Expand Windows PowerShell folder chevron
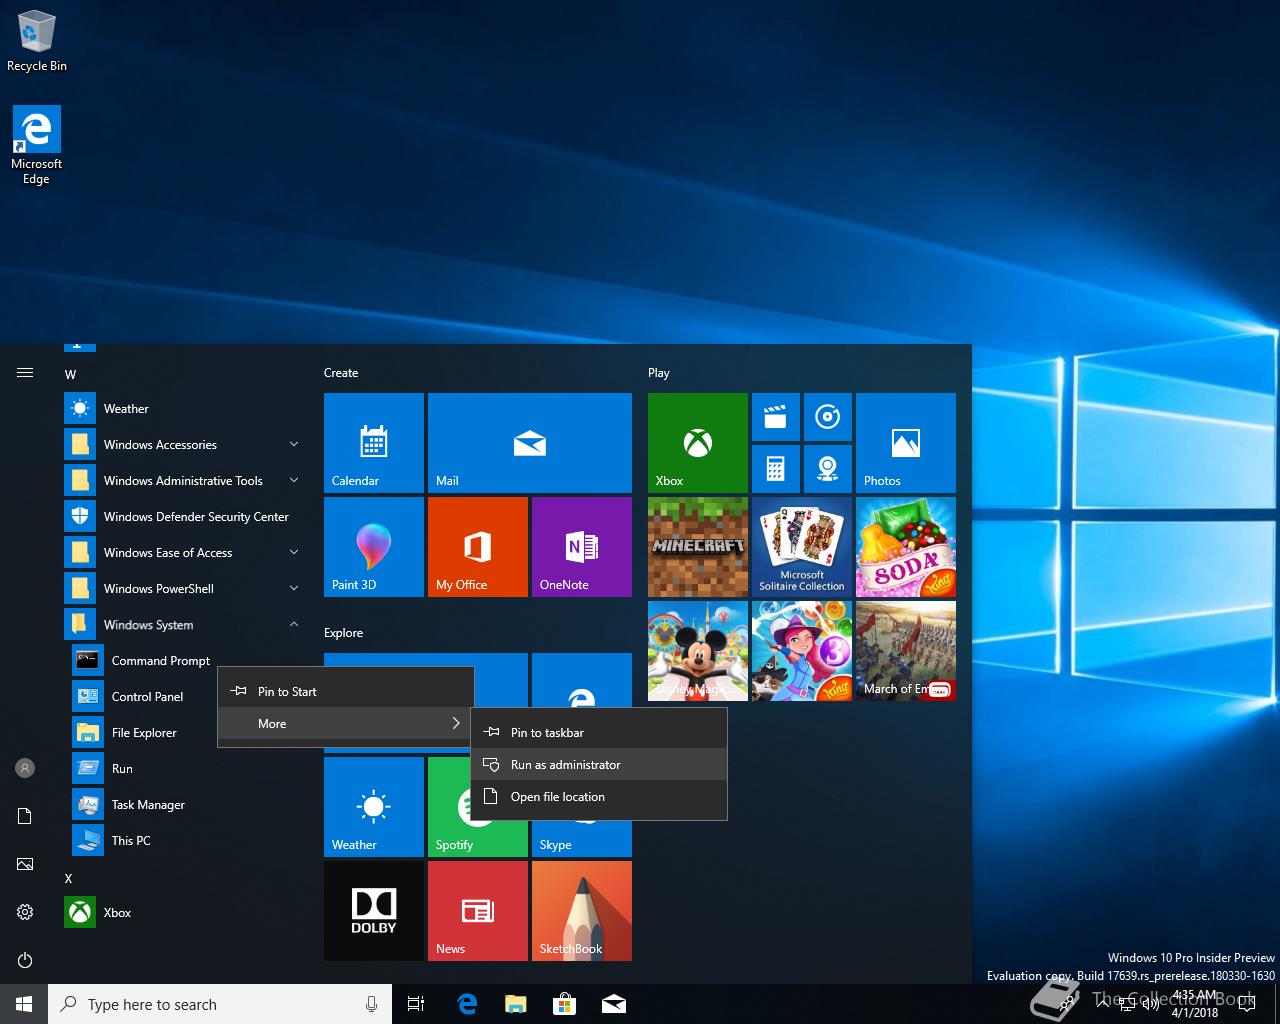Image resolution: width=1280 pixels, height=1024 pixels. tap(294, 588)
